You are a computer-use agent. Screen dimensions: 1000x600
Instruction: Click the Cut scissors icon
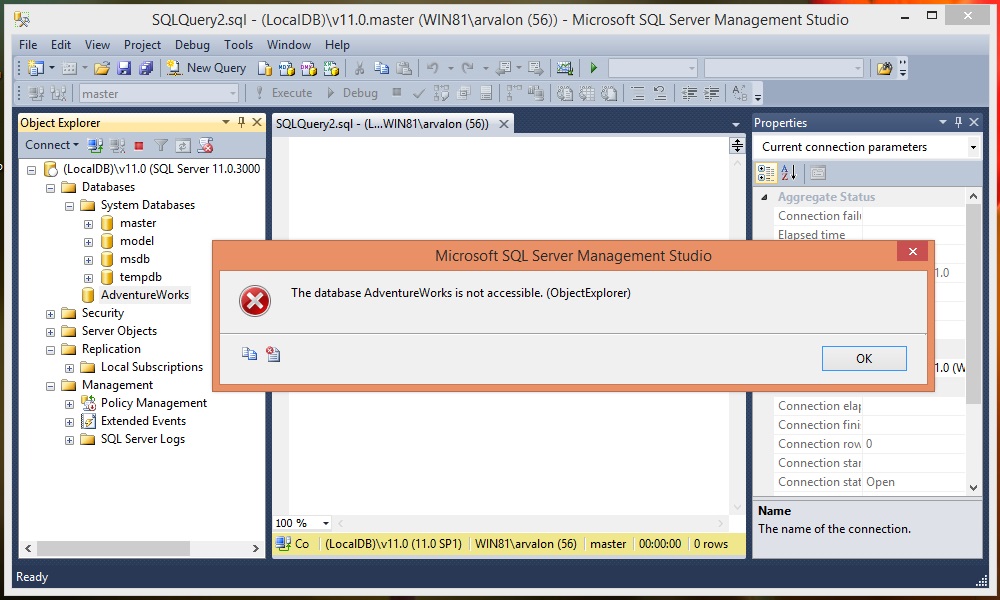click(x=360, y=68)
